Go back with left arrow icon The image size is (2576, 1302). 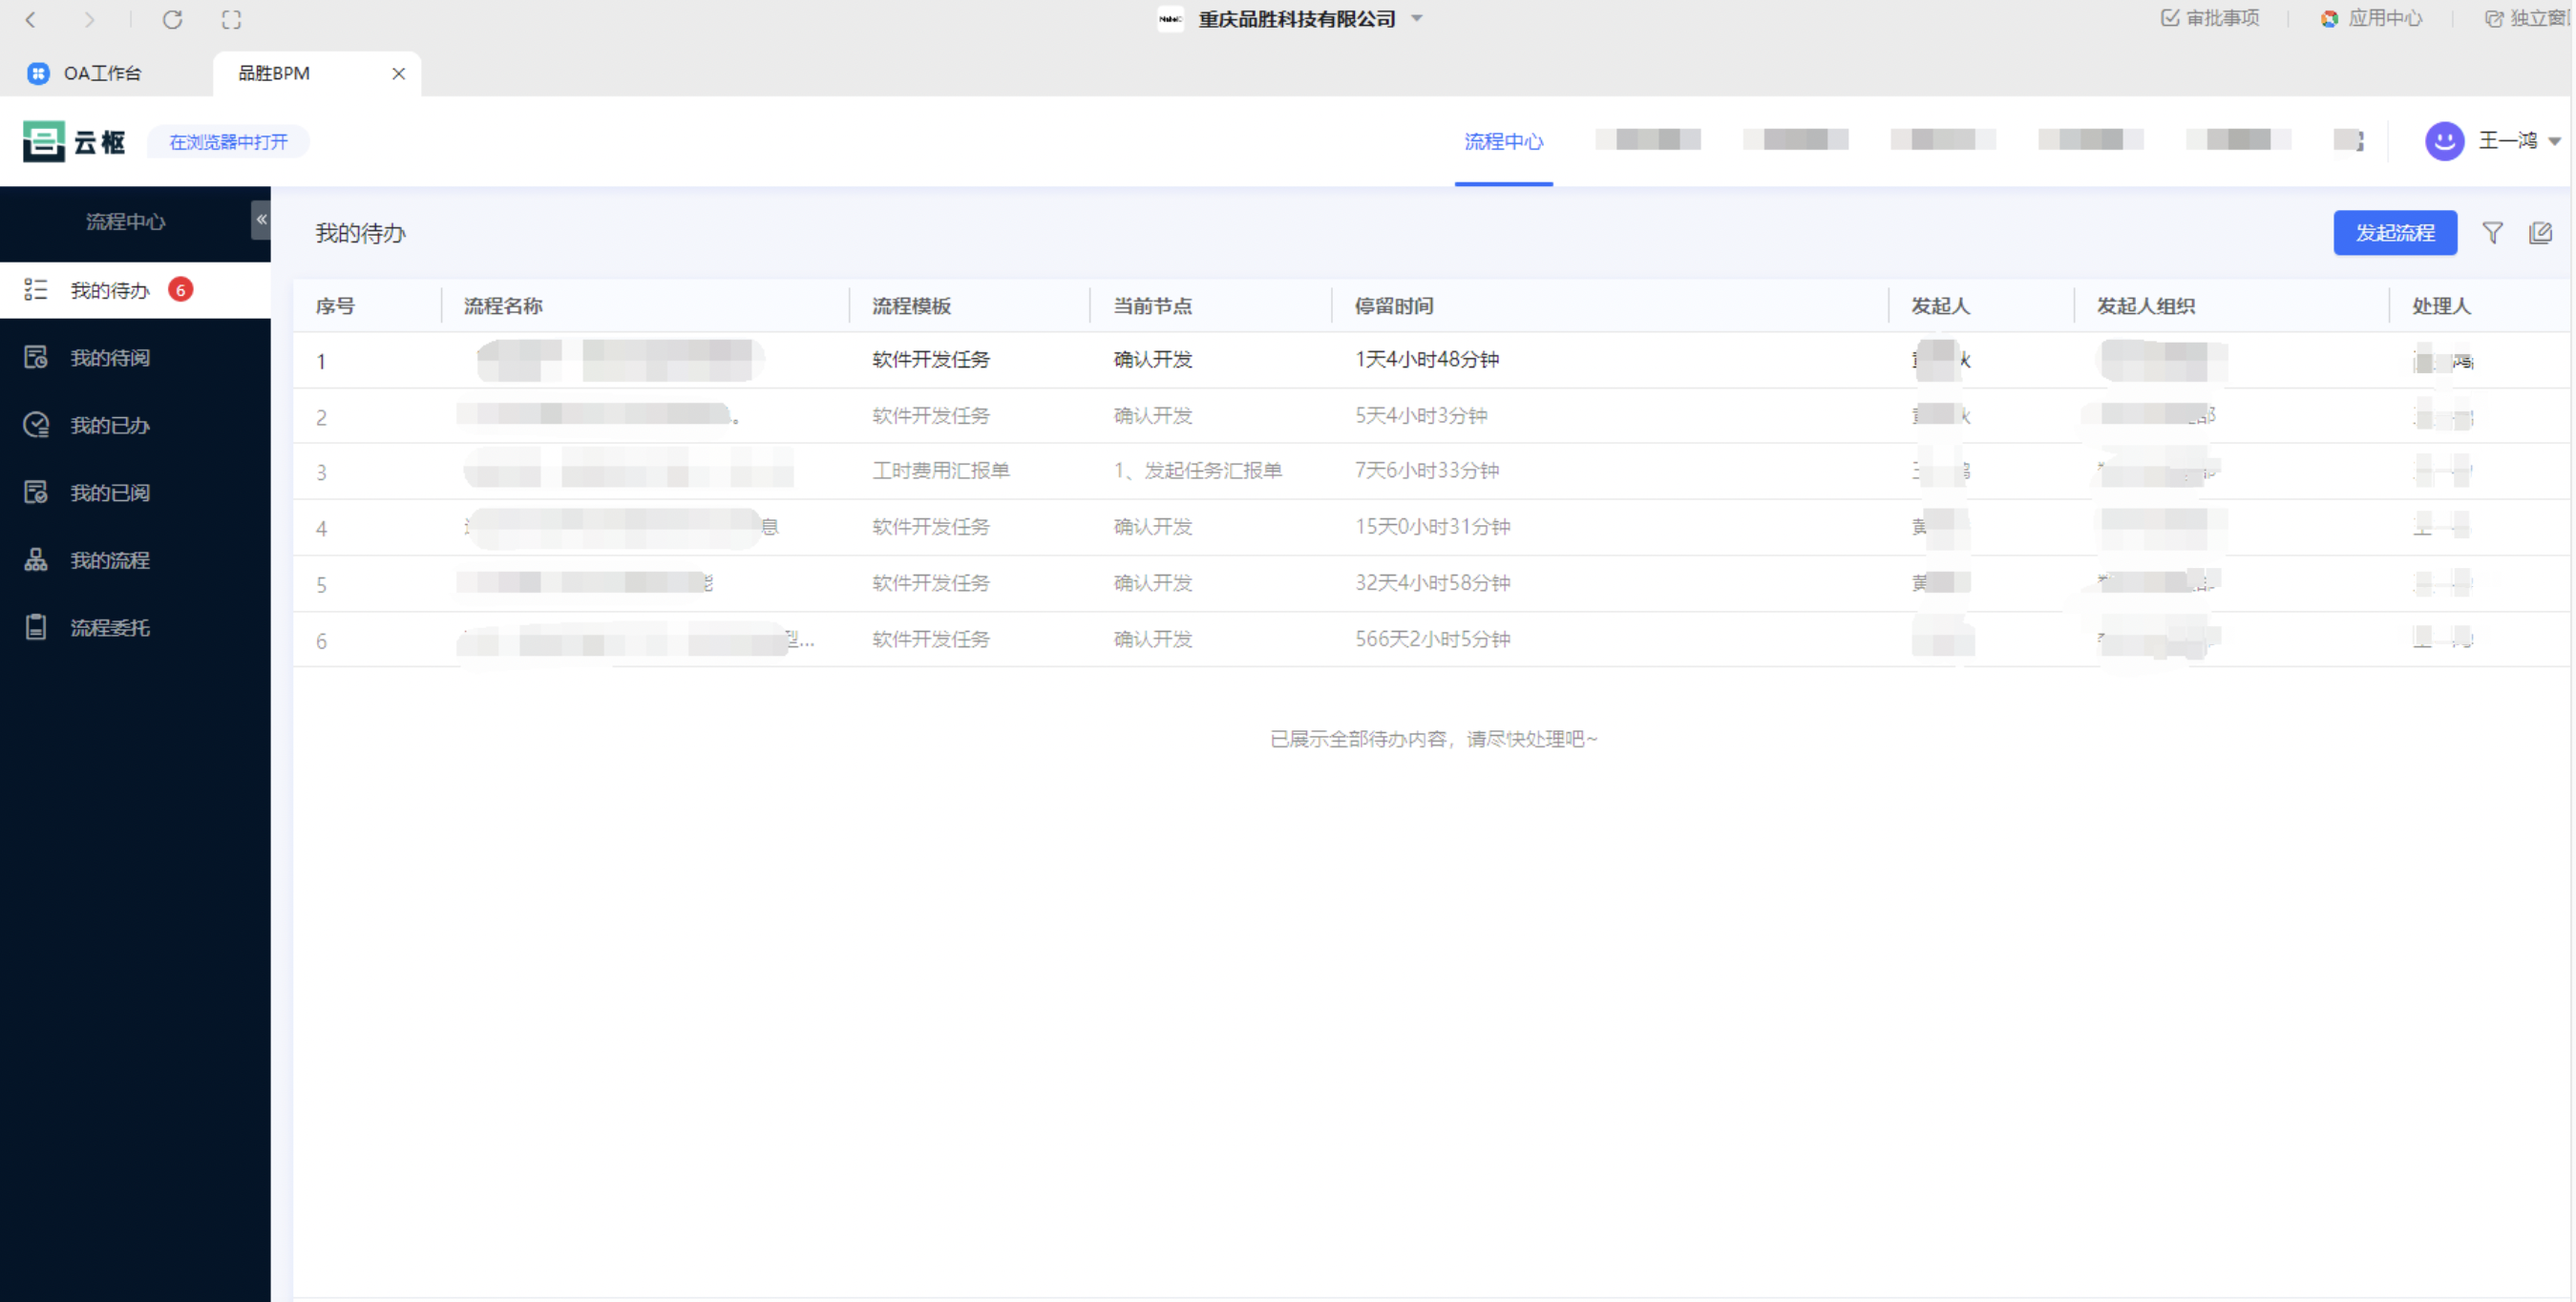[x=31, y=19]
